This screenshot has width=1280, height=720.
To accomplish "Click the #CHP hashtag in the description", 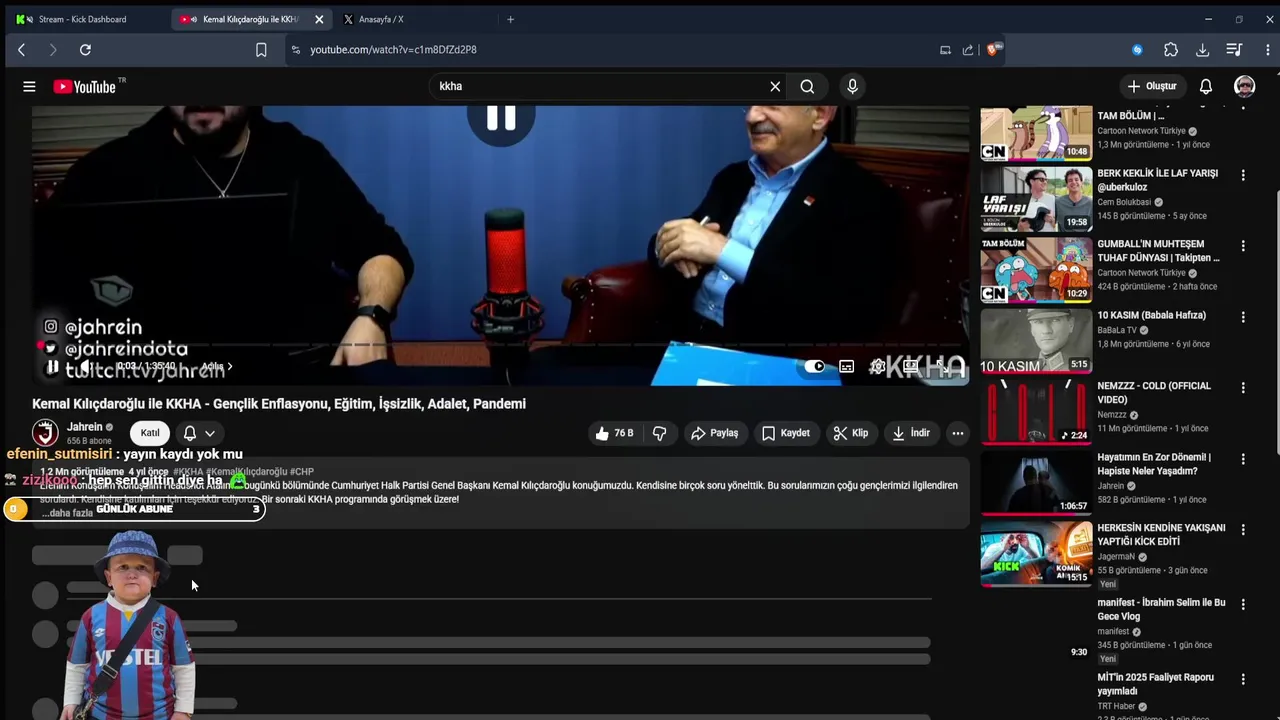I will (x=303, y=472).
